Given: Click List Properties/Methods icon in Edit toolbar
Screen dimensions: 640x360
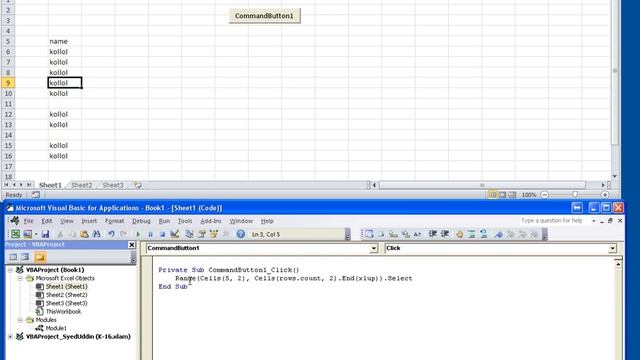Looking at the screenshot, I should click(369, 234).
